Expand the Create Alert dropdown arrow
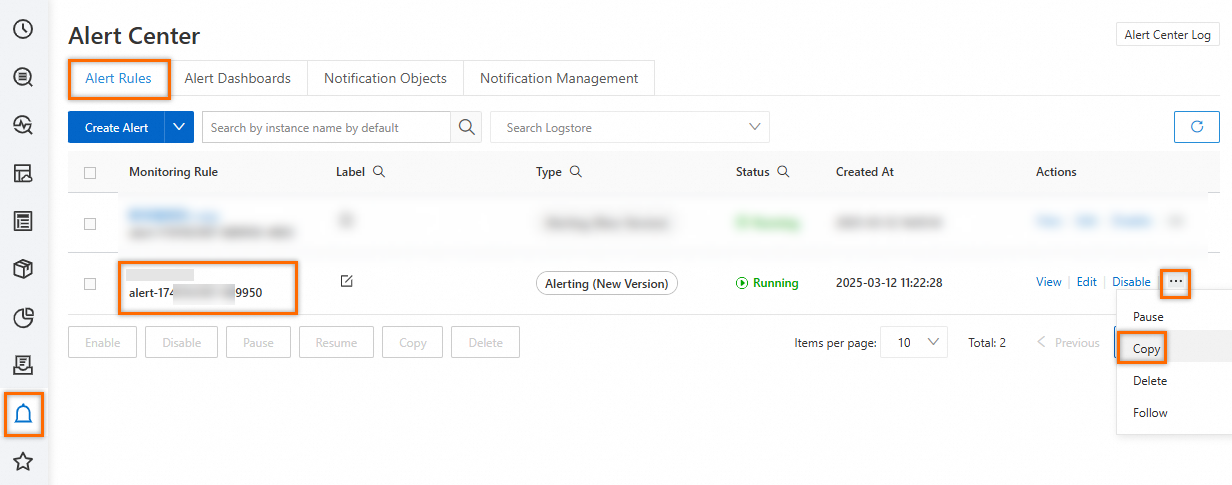The image size is (1232, 485). coord(179,127)
